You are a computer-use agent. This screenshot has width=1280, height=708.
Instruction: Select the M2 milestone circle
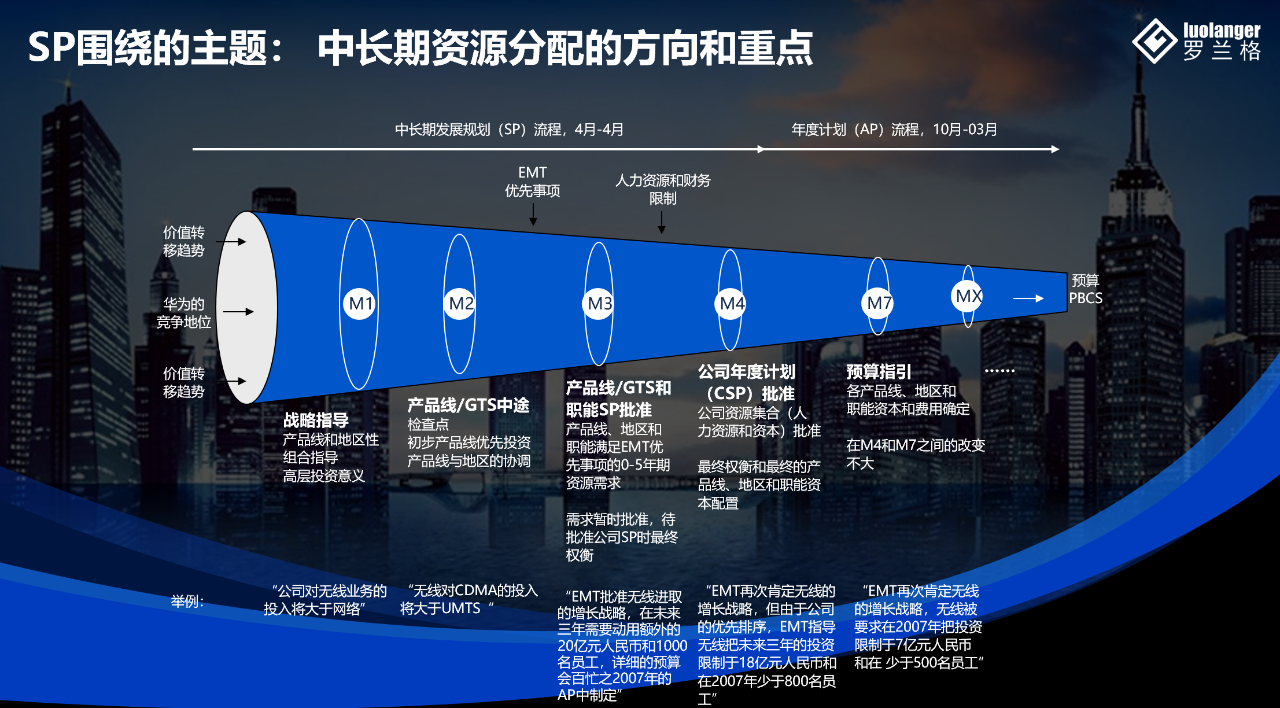[x=460, y=303]
